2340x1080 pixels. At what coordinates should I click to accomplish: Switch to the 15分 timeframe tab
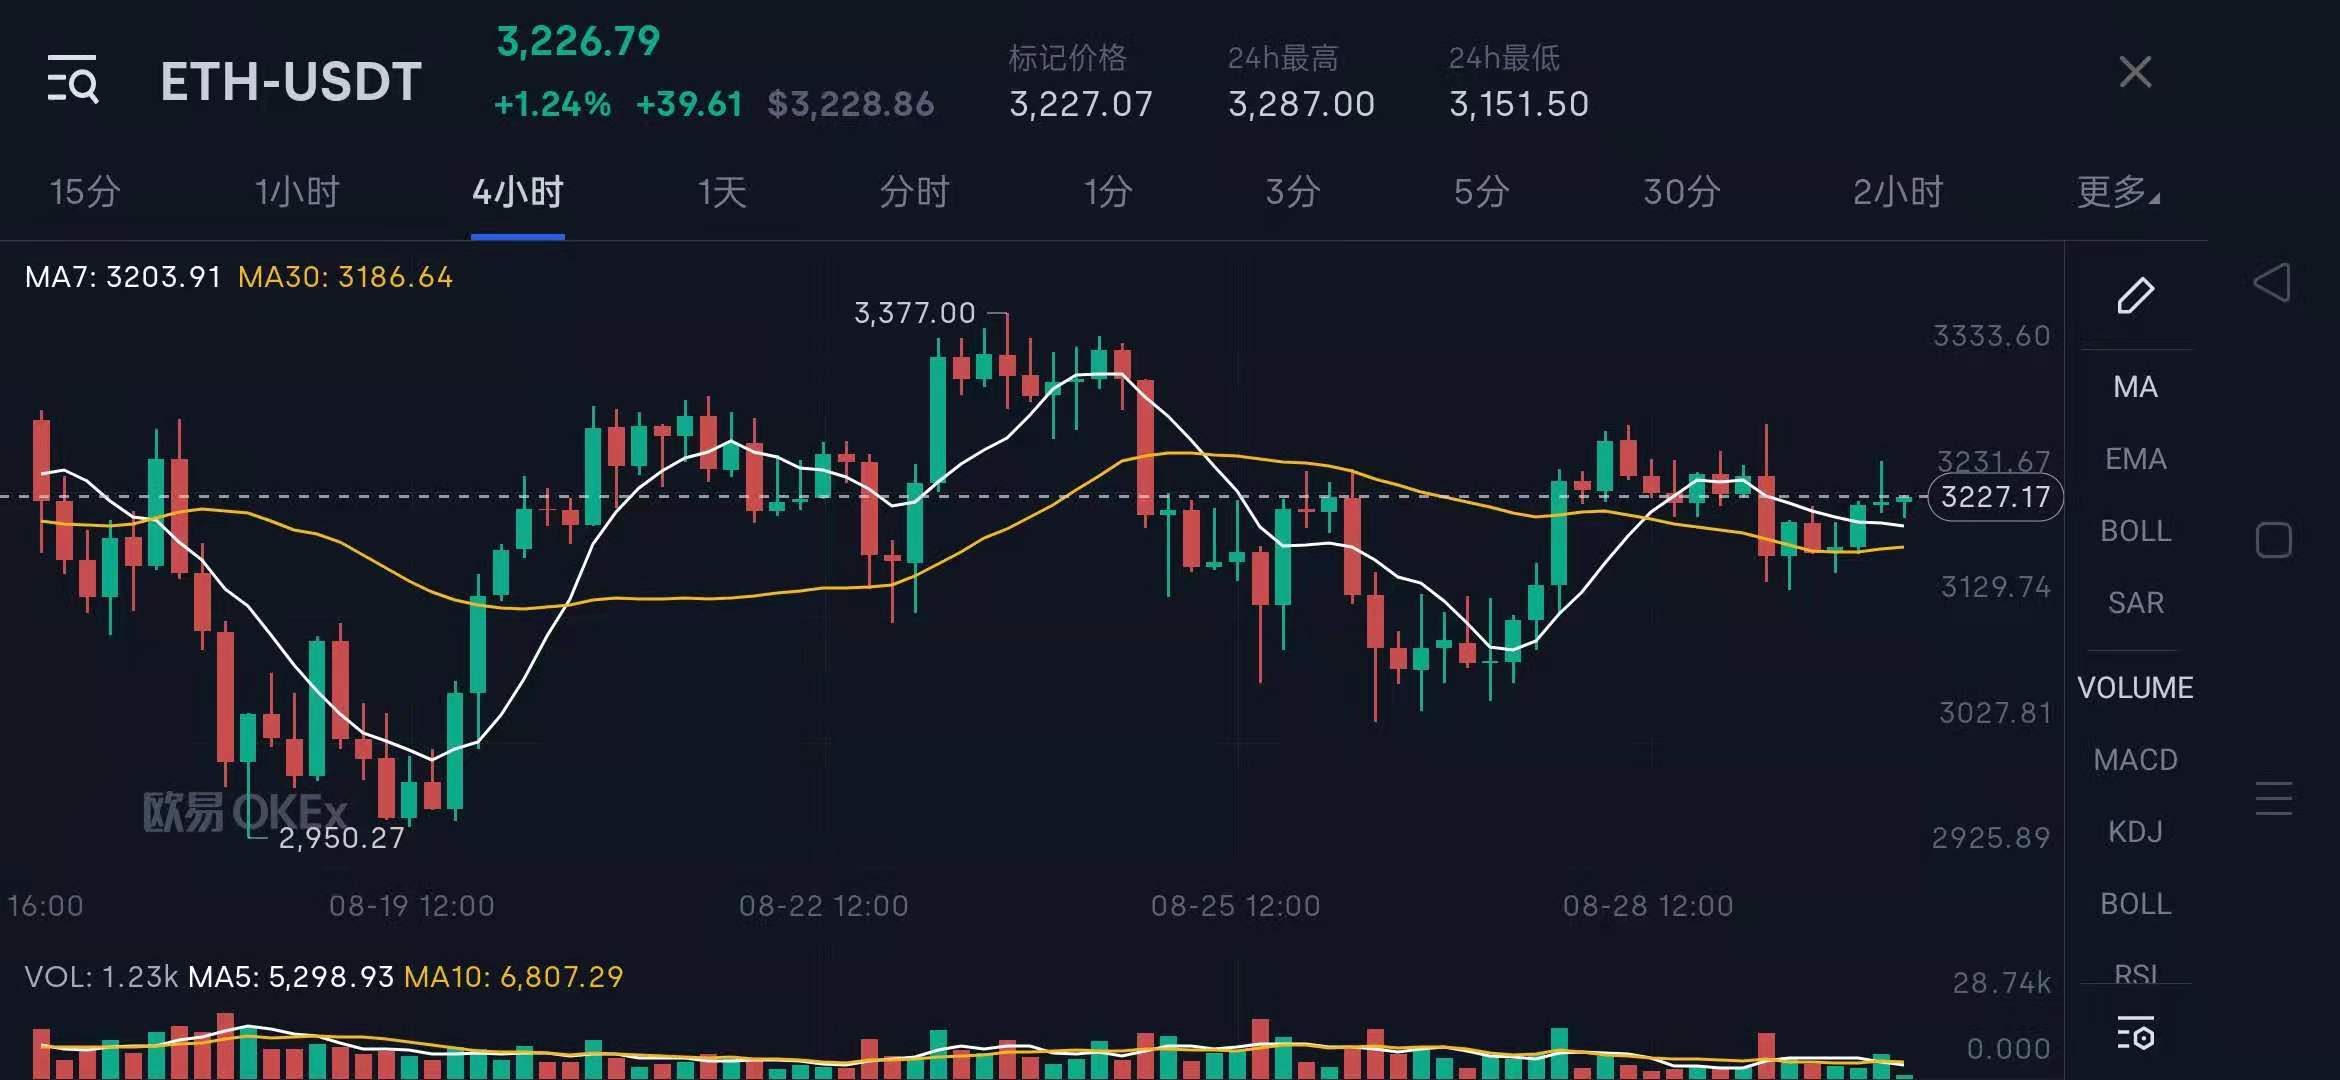[85, 191]
